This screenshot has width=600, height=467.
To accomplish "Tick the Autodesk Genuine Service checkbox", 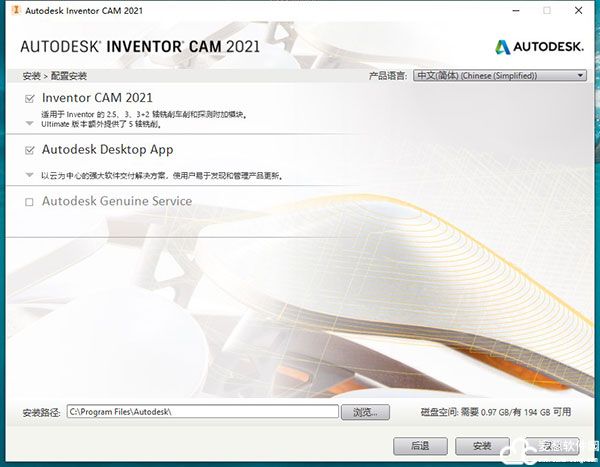I will pyautogui.click(x=29, y=202).
